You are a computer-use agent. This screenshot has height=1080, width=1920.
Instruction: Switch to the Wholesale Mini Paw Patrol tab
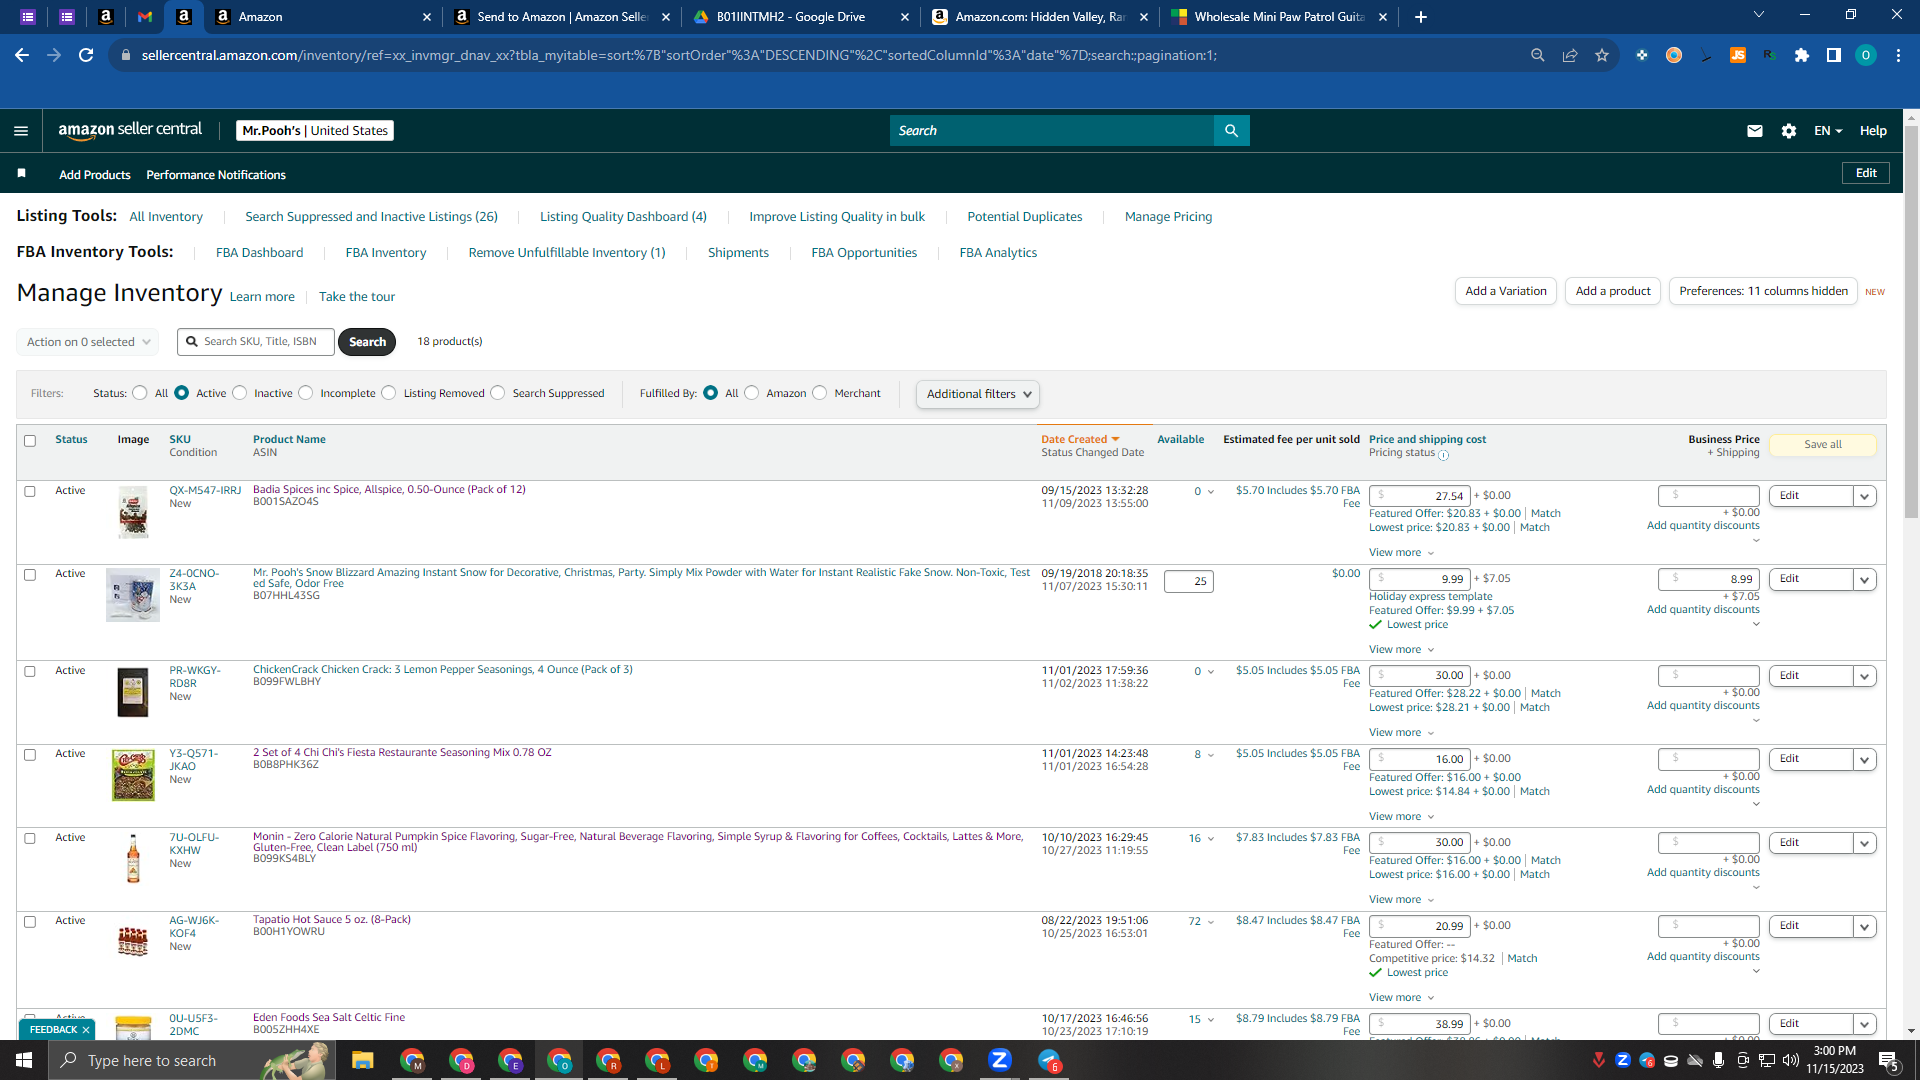(x=1279, y=17)
